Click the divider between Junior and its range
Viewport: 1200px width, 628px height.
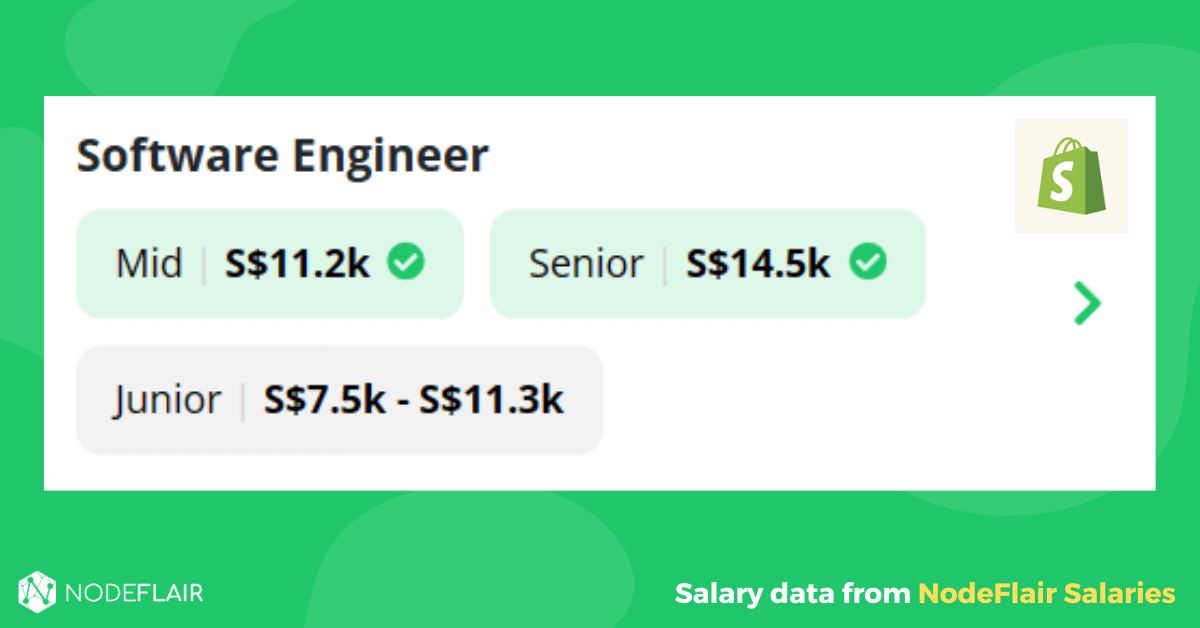coord(242,400)
